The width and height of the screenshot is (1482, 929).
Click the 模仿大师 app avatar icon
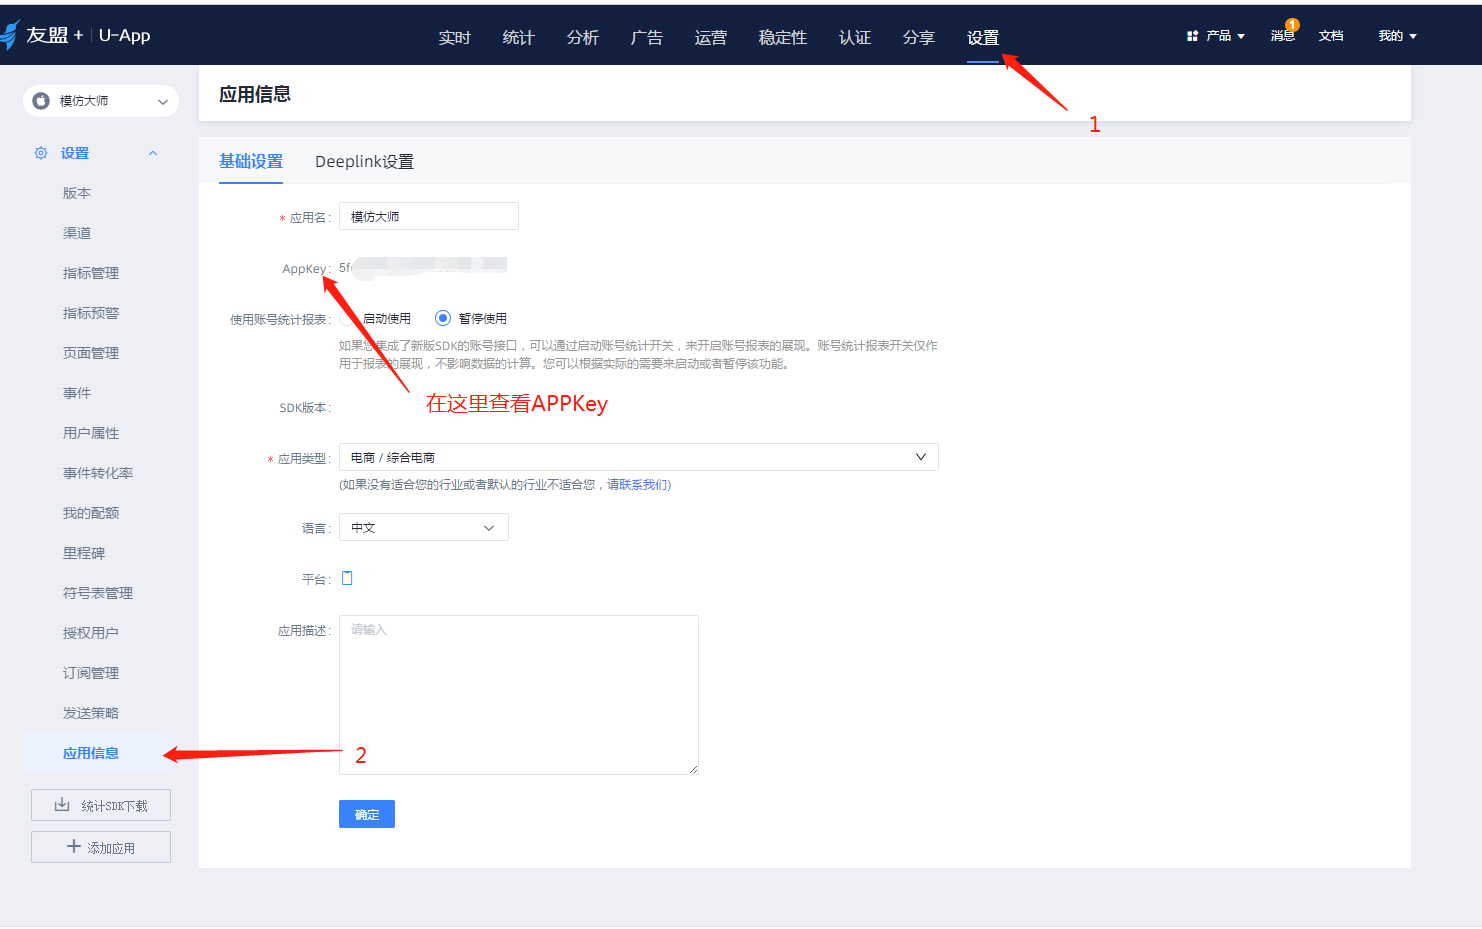[41, 101]
